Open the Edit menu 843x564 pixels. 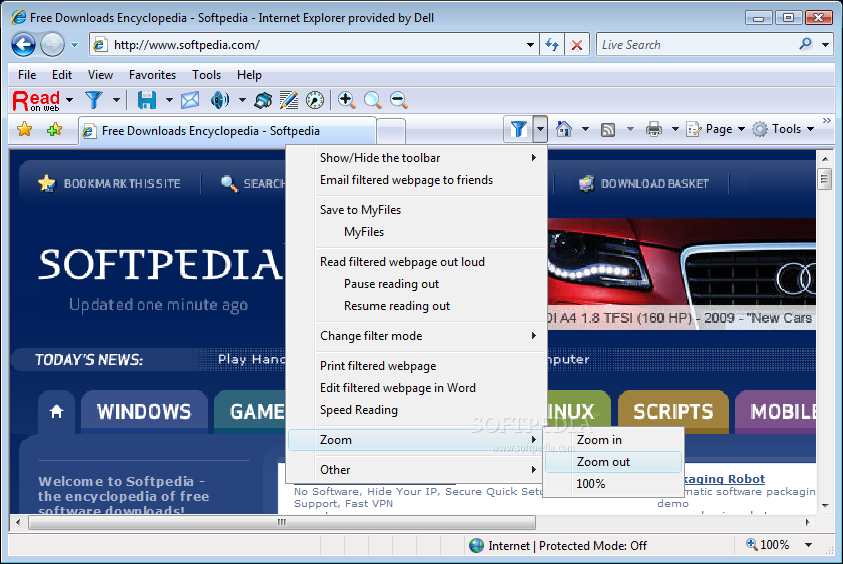(x=62, y=75)
